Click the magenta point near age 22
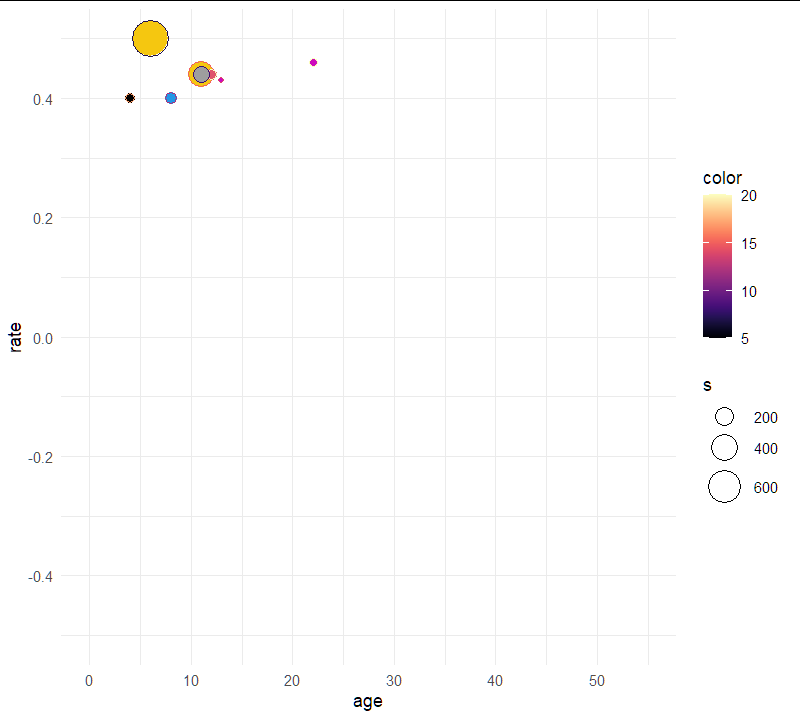 tap(313, 63)
